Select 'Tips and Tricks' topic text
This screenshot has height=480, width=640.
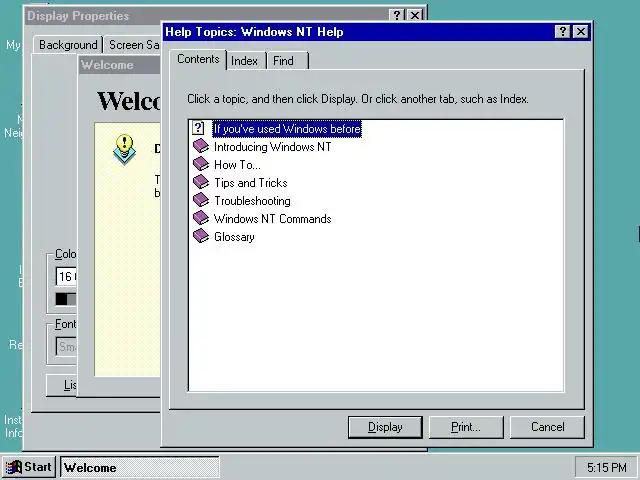251,183
